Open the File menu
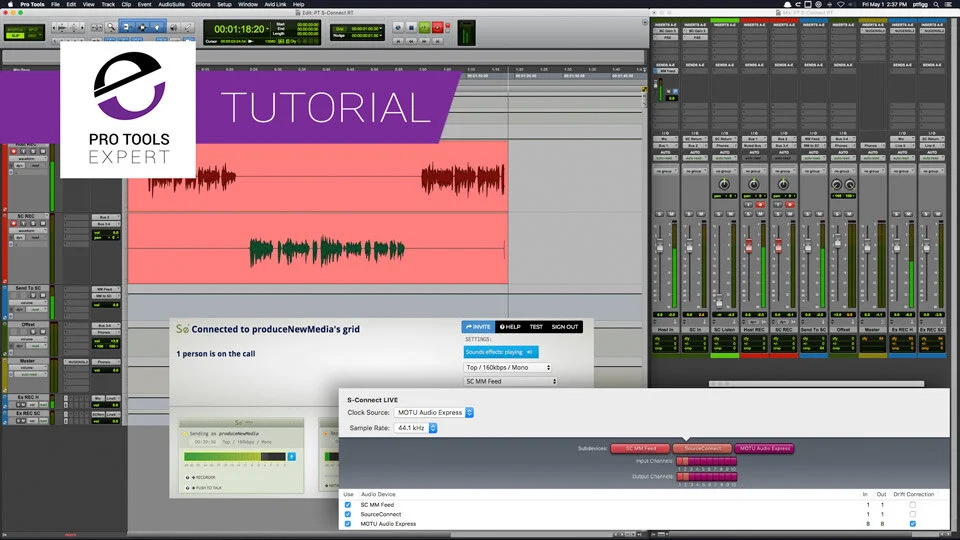This screenshot has height=540, width=960. [55, 4]
